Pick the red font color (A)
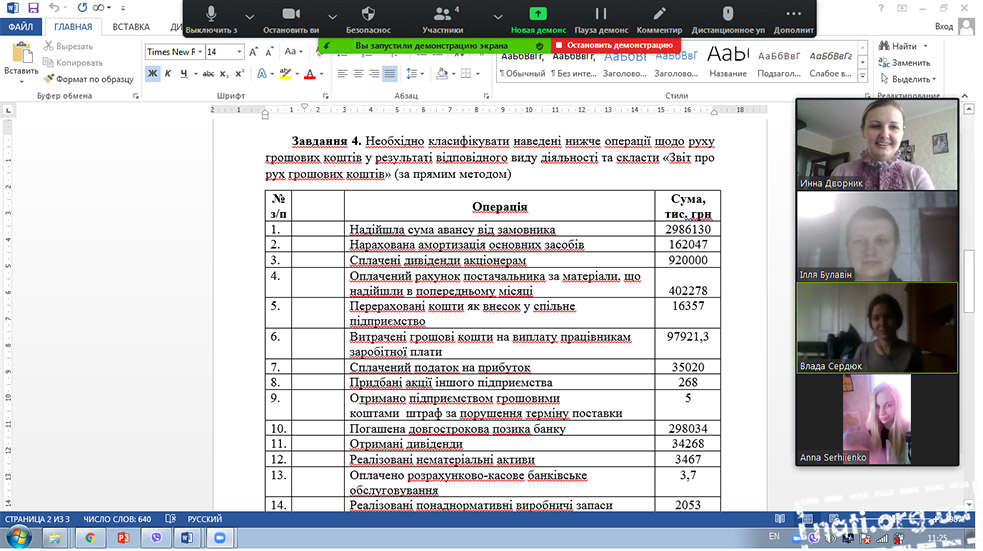The image size is (983, 551). pos(310,74)
